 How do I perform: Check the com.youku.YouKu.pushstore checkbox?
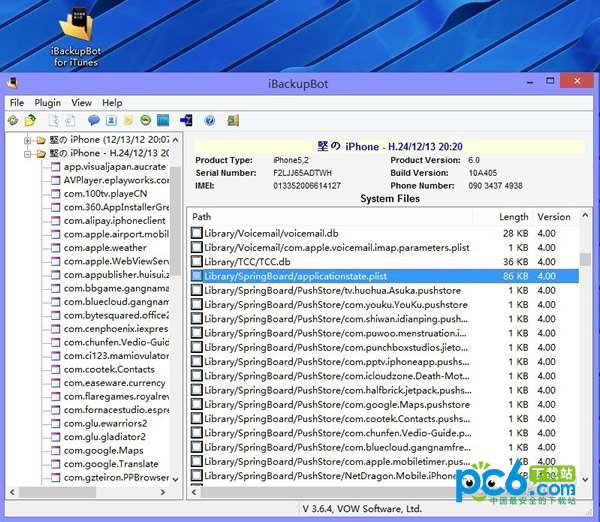pyautogui.click(x=197, y=304)
